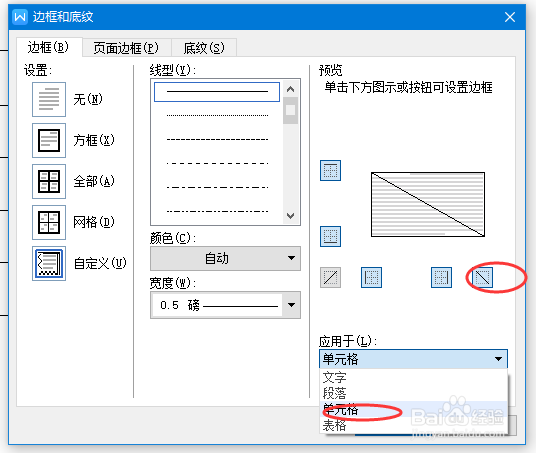Select the short dashed line style

217,139
